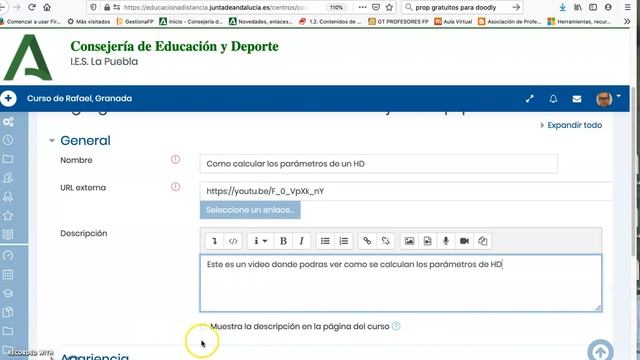
Task: Open the notifications bell
Action: pyautogui.click(x=553, y=99)
